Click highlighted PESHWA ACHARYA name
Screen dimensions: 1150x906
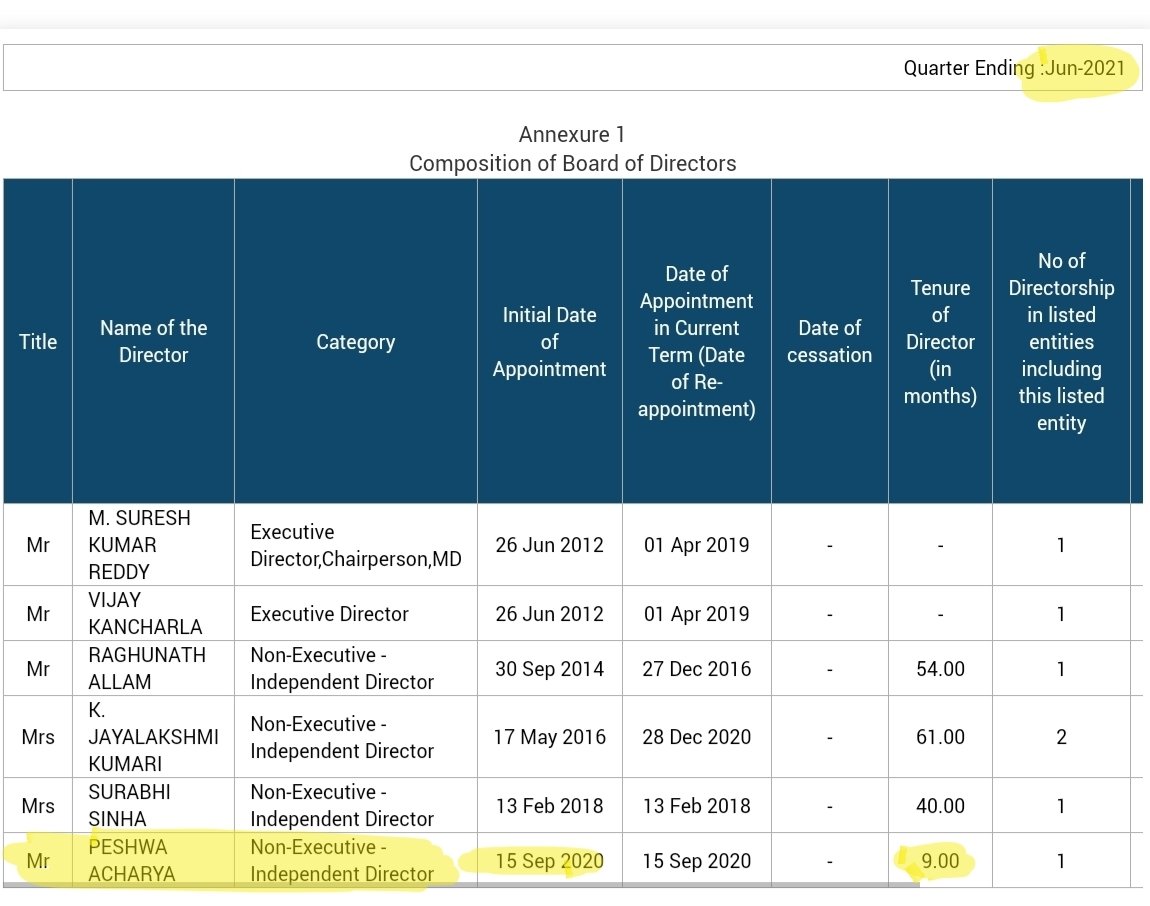[132, 861]
